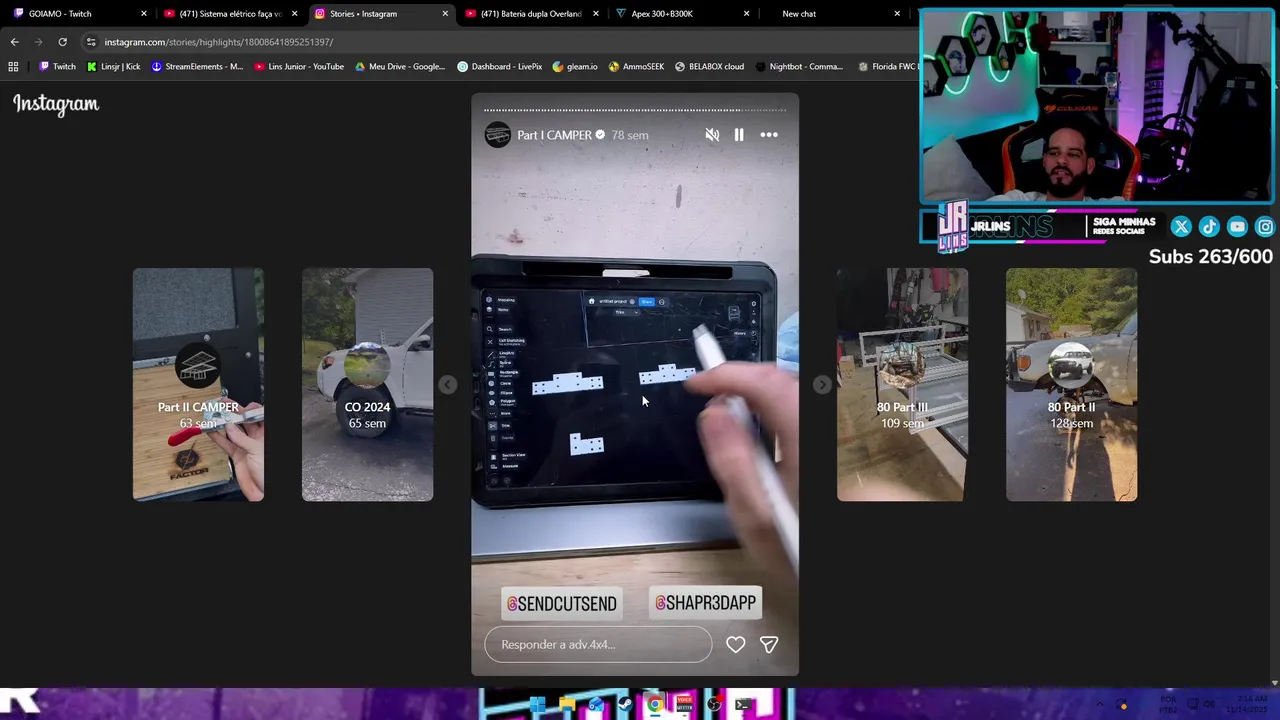Screen dimensions: 1280x720
Task: Click the story author's profile avatar
Action: [x=497, y=135]
